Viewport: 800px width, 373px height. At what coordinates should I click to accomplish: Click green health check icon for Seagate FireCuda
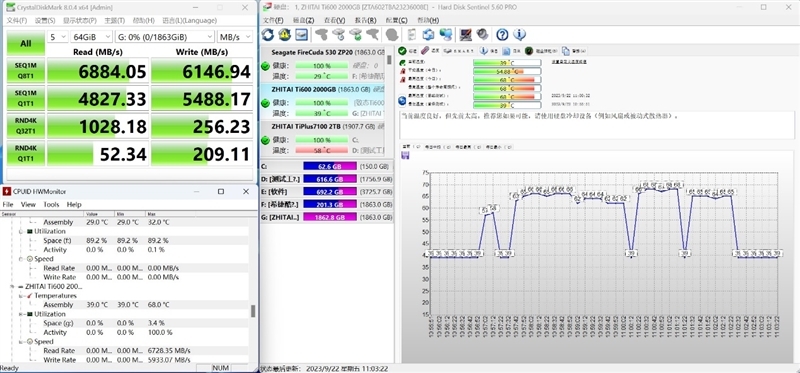pyautogui.click(x=265, y=66)
